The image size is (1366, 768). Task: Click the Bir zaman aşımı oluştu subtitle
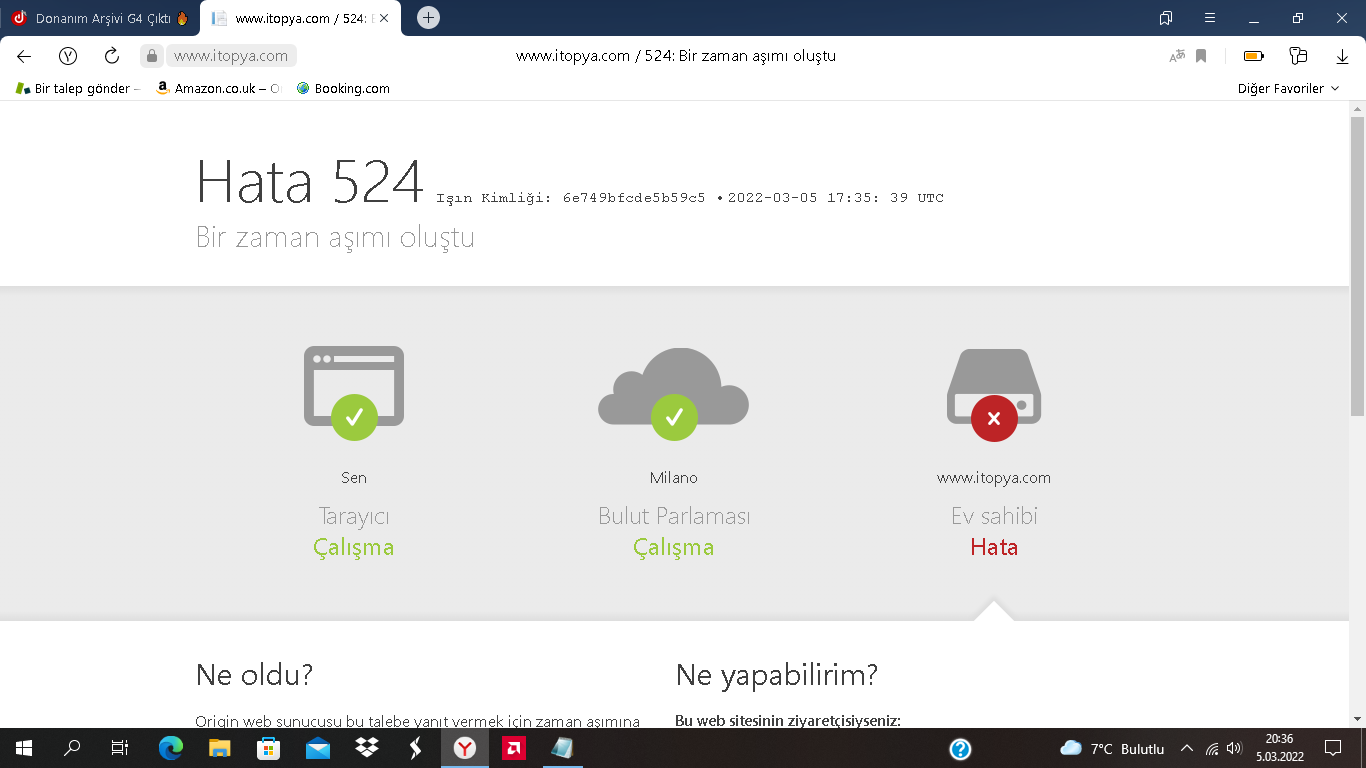point(335,237)
